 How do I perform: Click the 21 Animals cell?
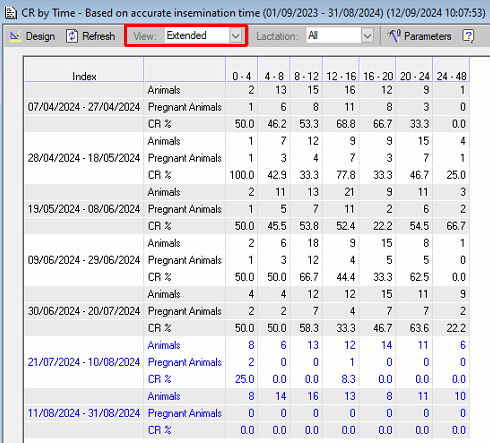[341, 192]
